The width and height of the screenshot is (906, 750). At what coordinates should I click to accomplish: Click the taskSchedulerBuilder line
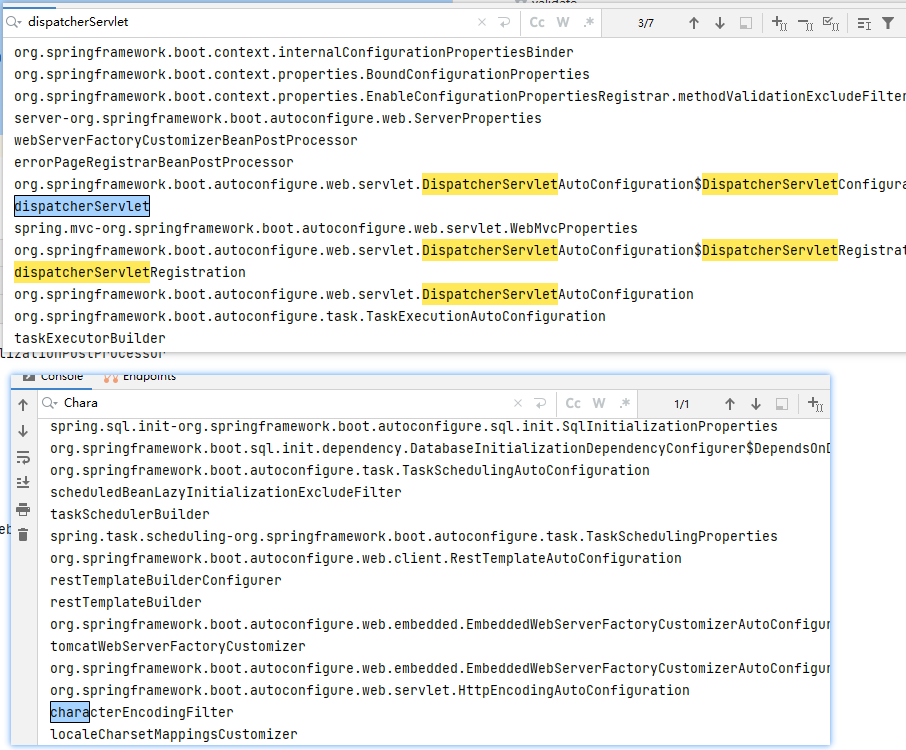tap(130, 515)
